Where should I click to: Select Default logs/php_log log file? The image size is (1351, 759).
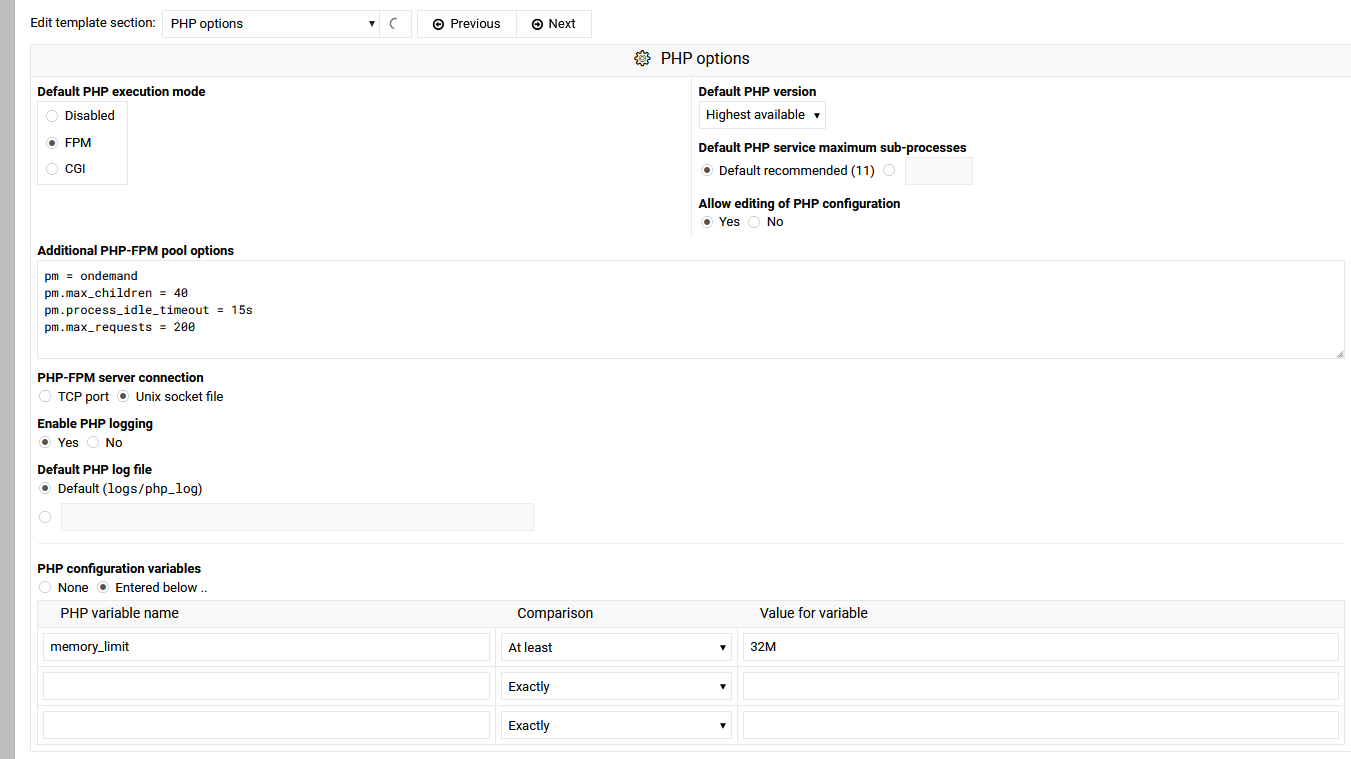[x=45, y=489]
